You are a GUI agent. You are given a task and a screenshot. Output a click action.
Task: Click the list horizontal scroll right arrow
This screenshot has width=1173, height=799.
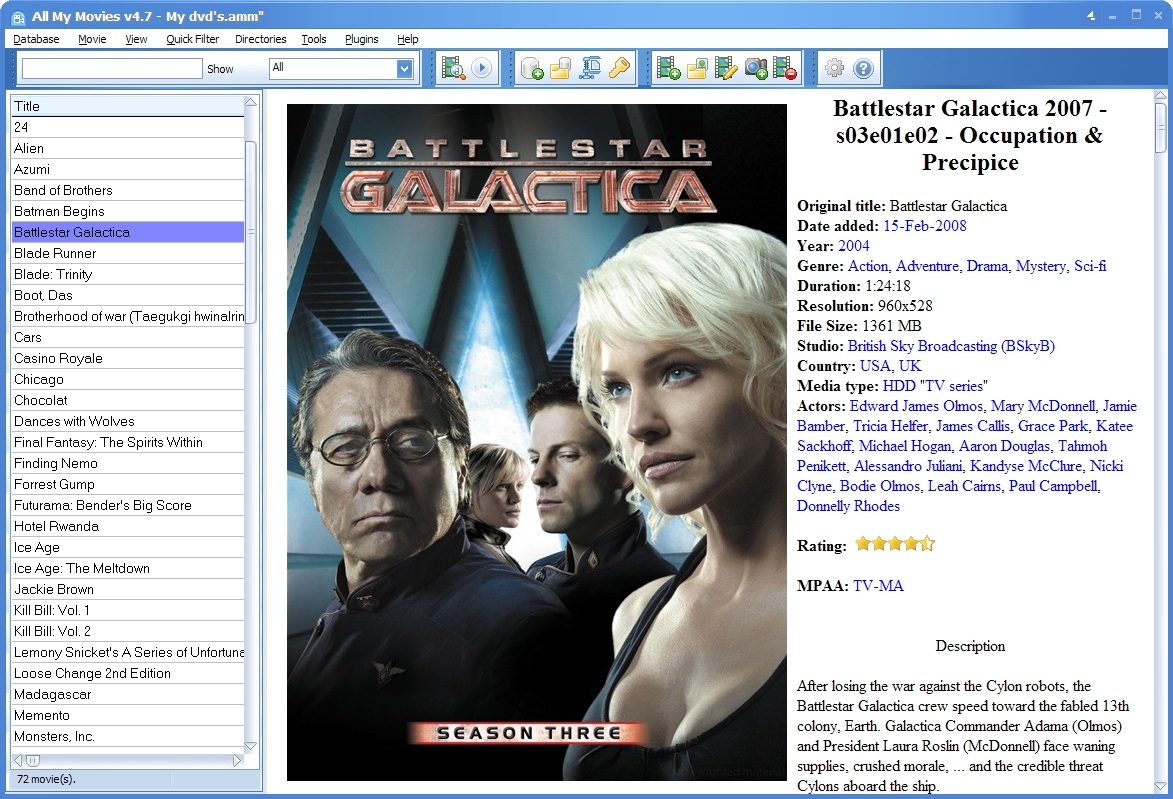point(237,760)
